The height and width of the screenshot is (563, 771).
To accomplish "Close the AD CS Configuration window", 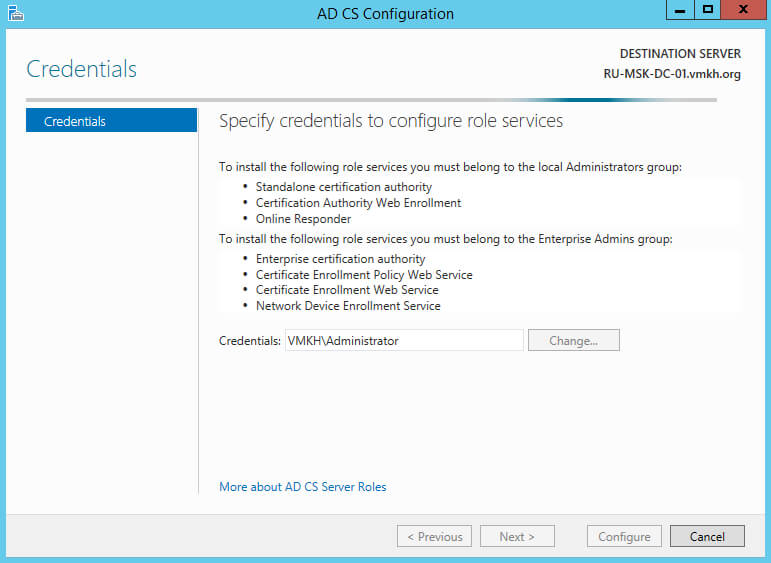I will point(743,10).
